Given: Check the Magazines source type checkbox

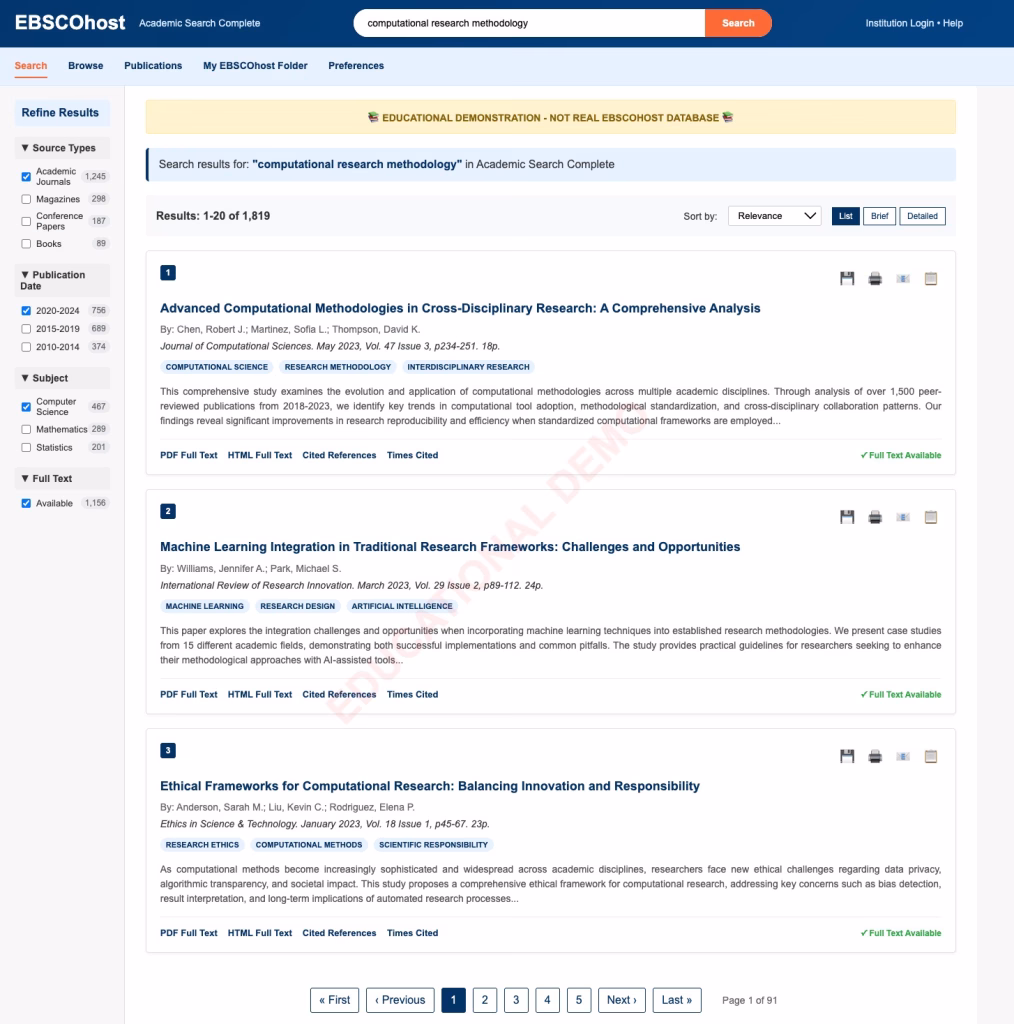Looking at the screenshot, I should click(27, 199).
